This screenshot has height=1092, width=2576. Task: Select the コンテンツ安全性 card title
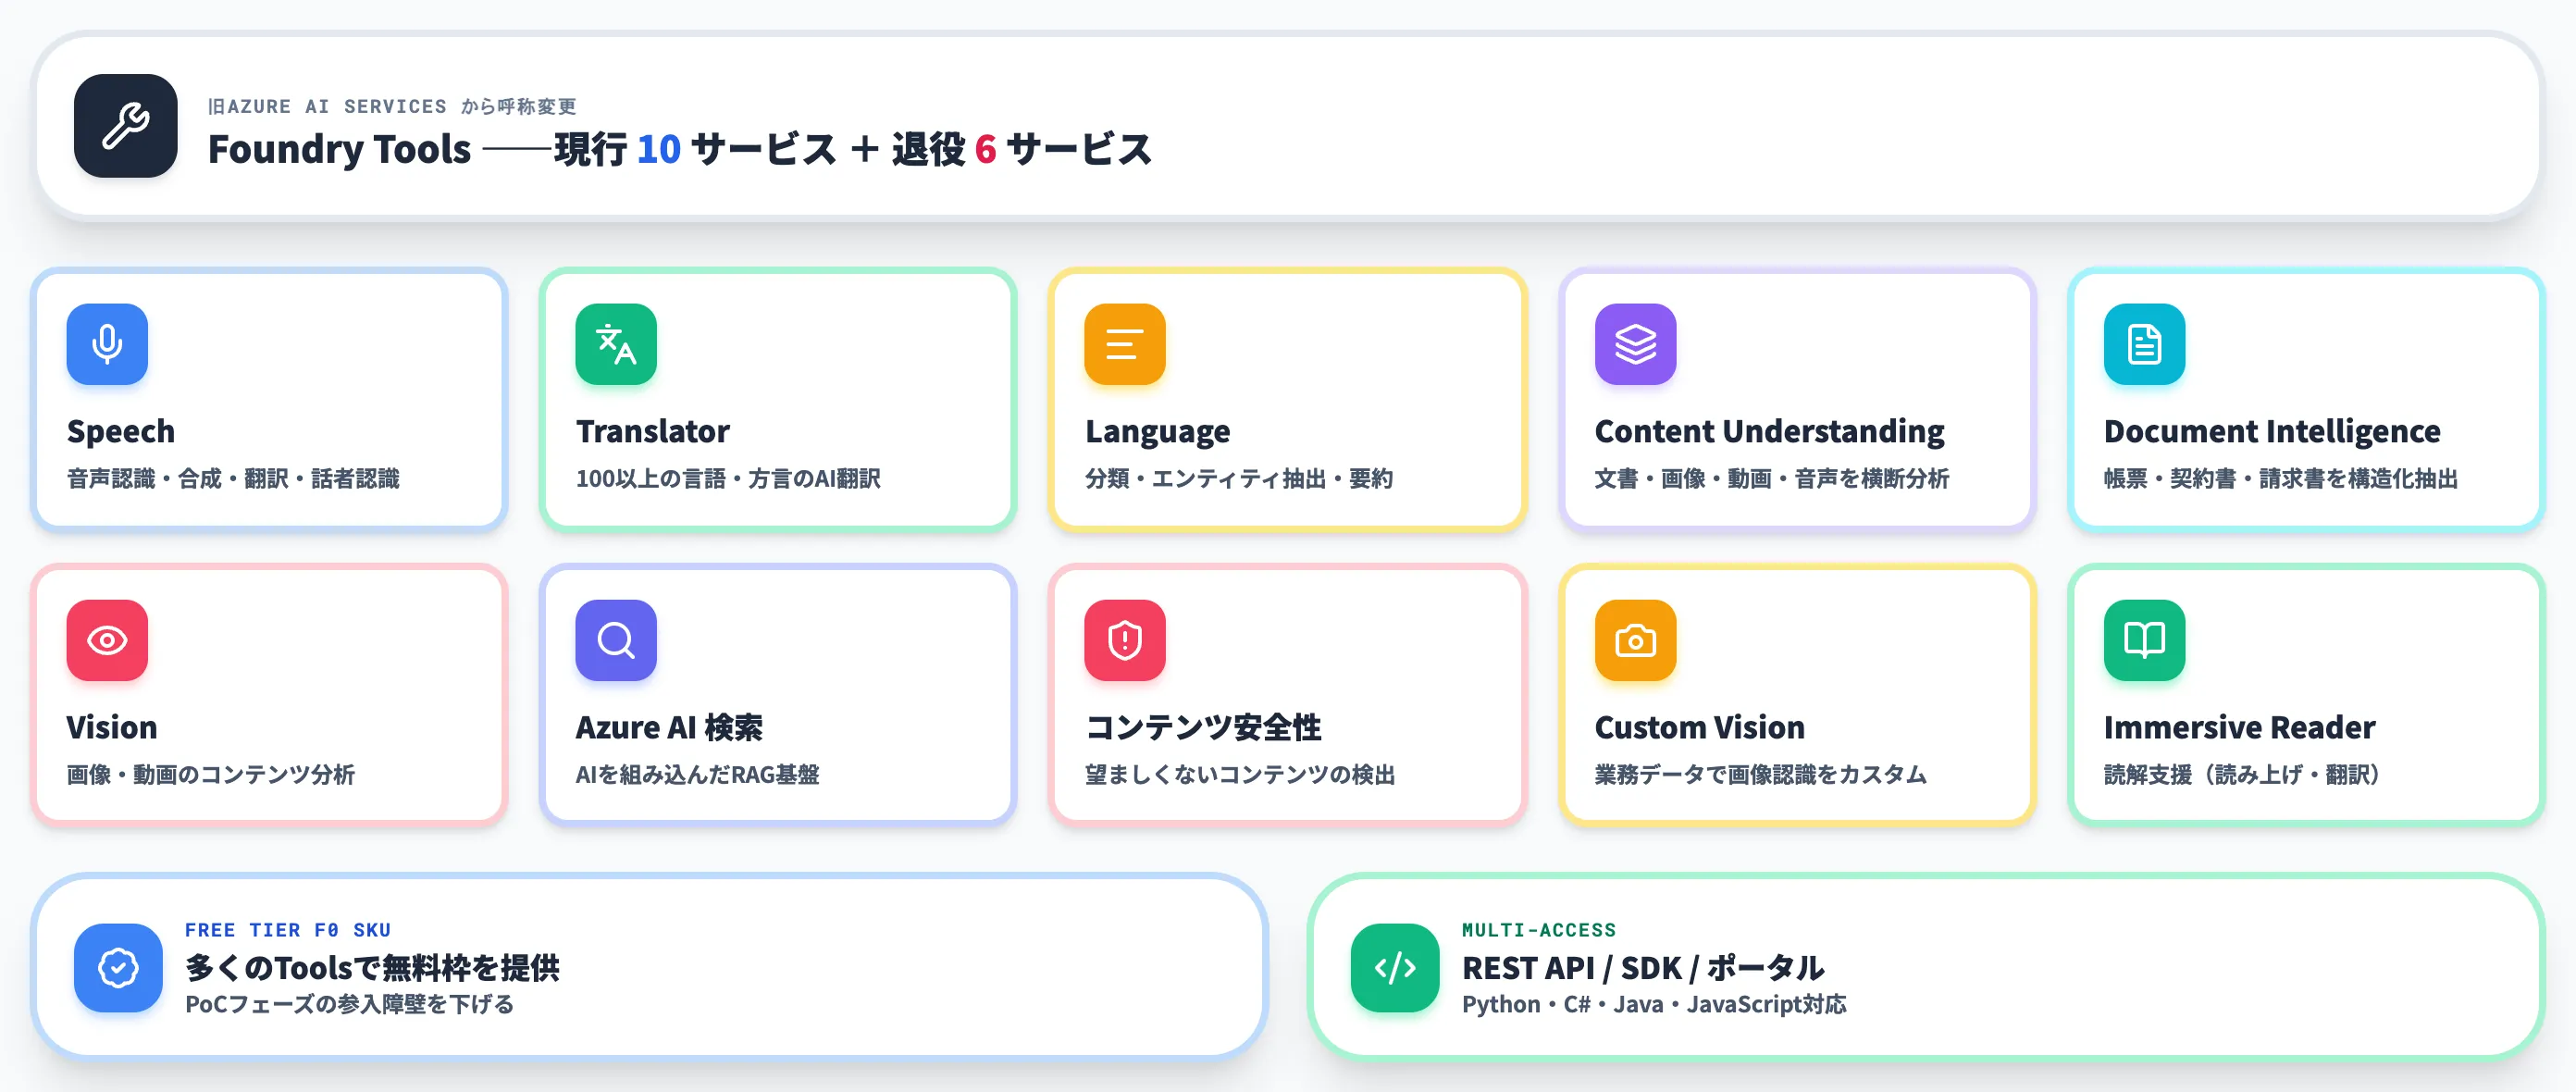pos(1203,727)
